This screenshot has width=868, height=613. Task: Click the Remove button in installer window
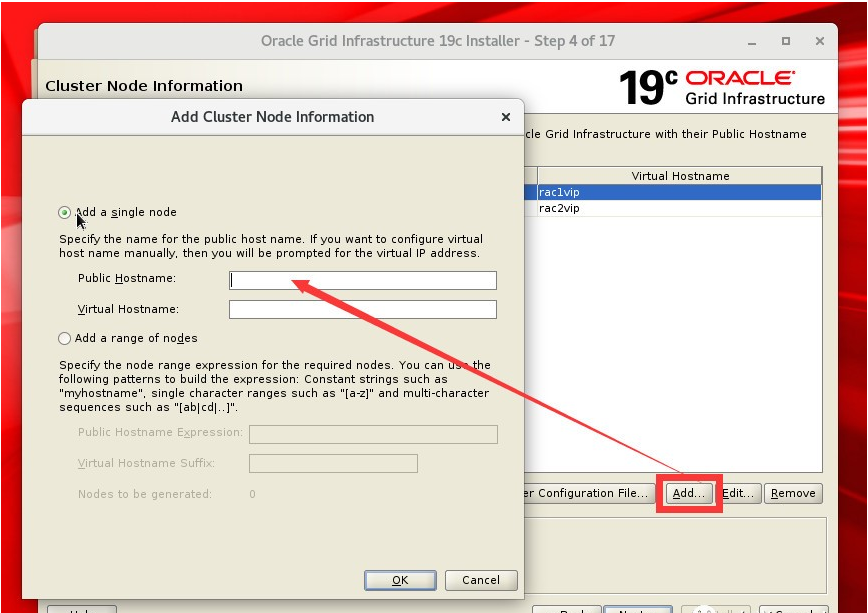(x=793, y=493)
